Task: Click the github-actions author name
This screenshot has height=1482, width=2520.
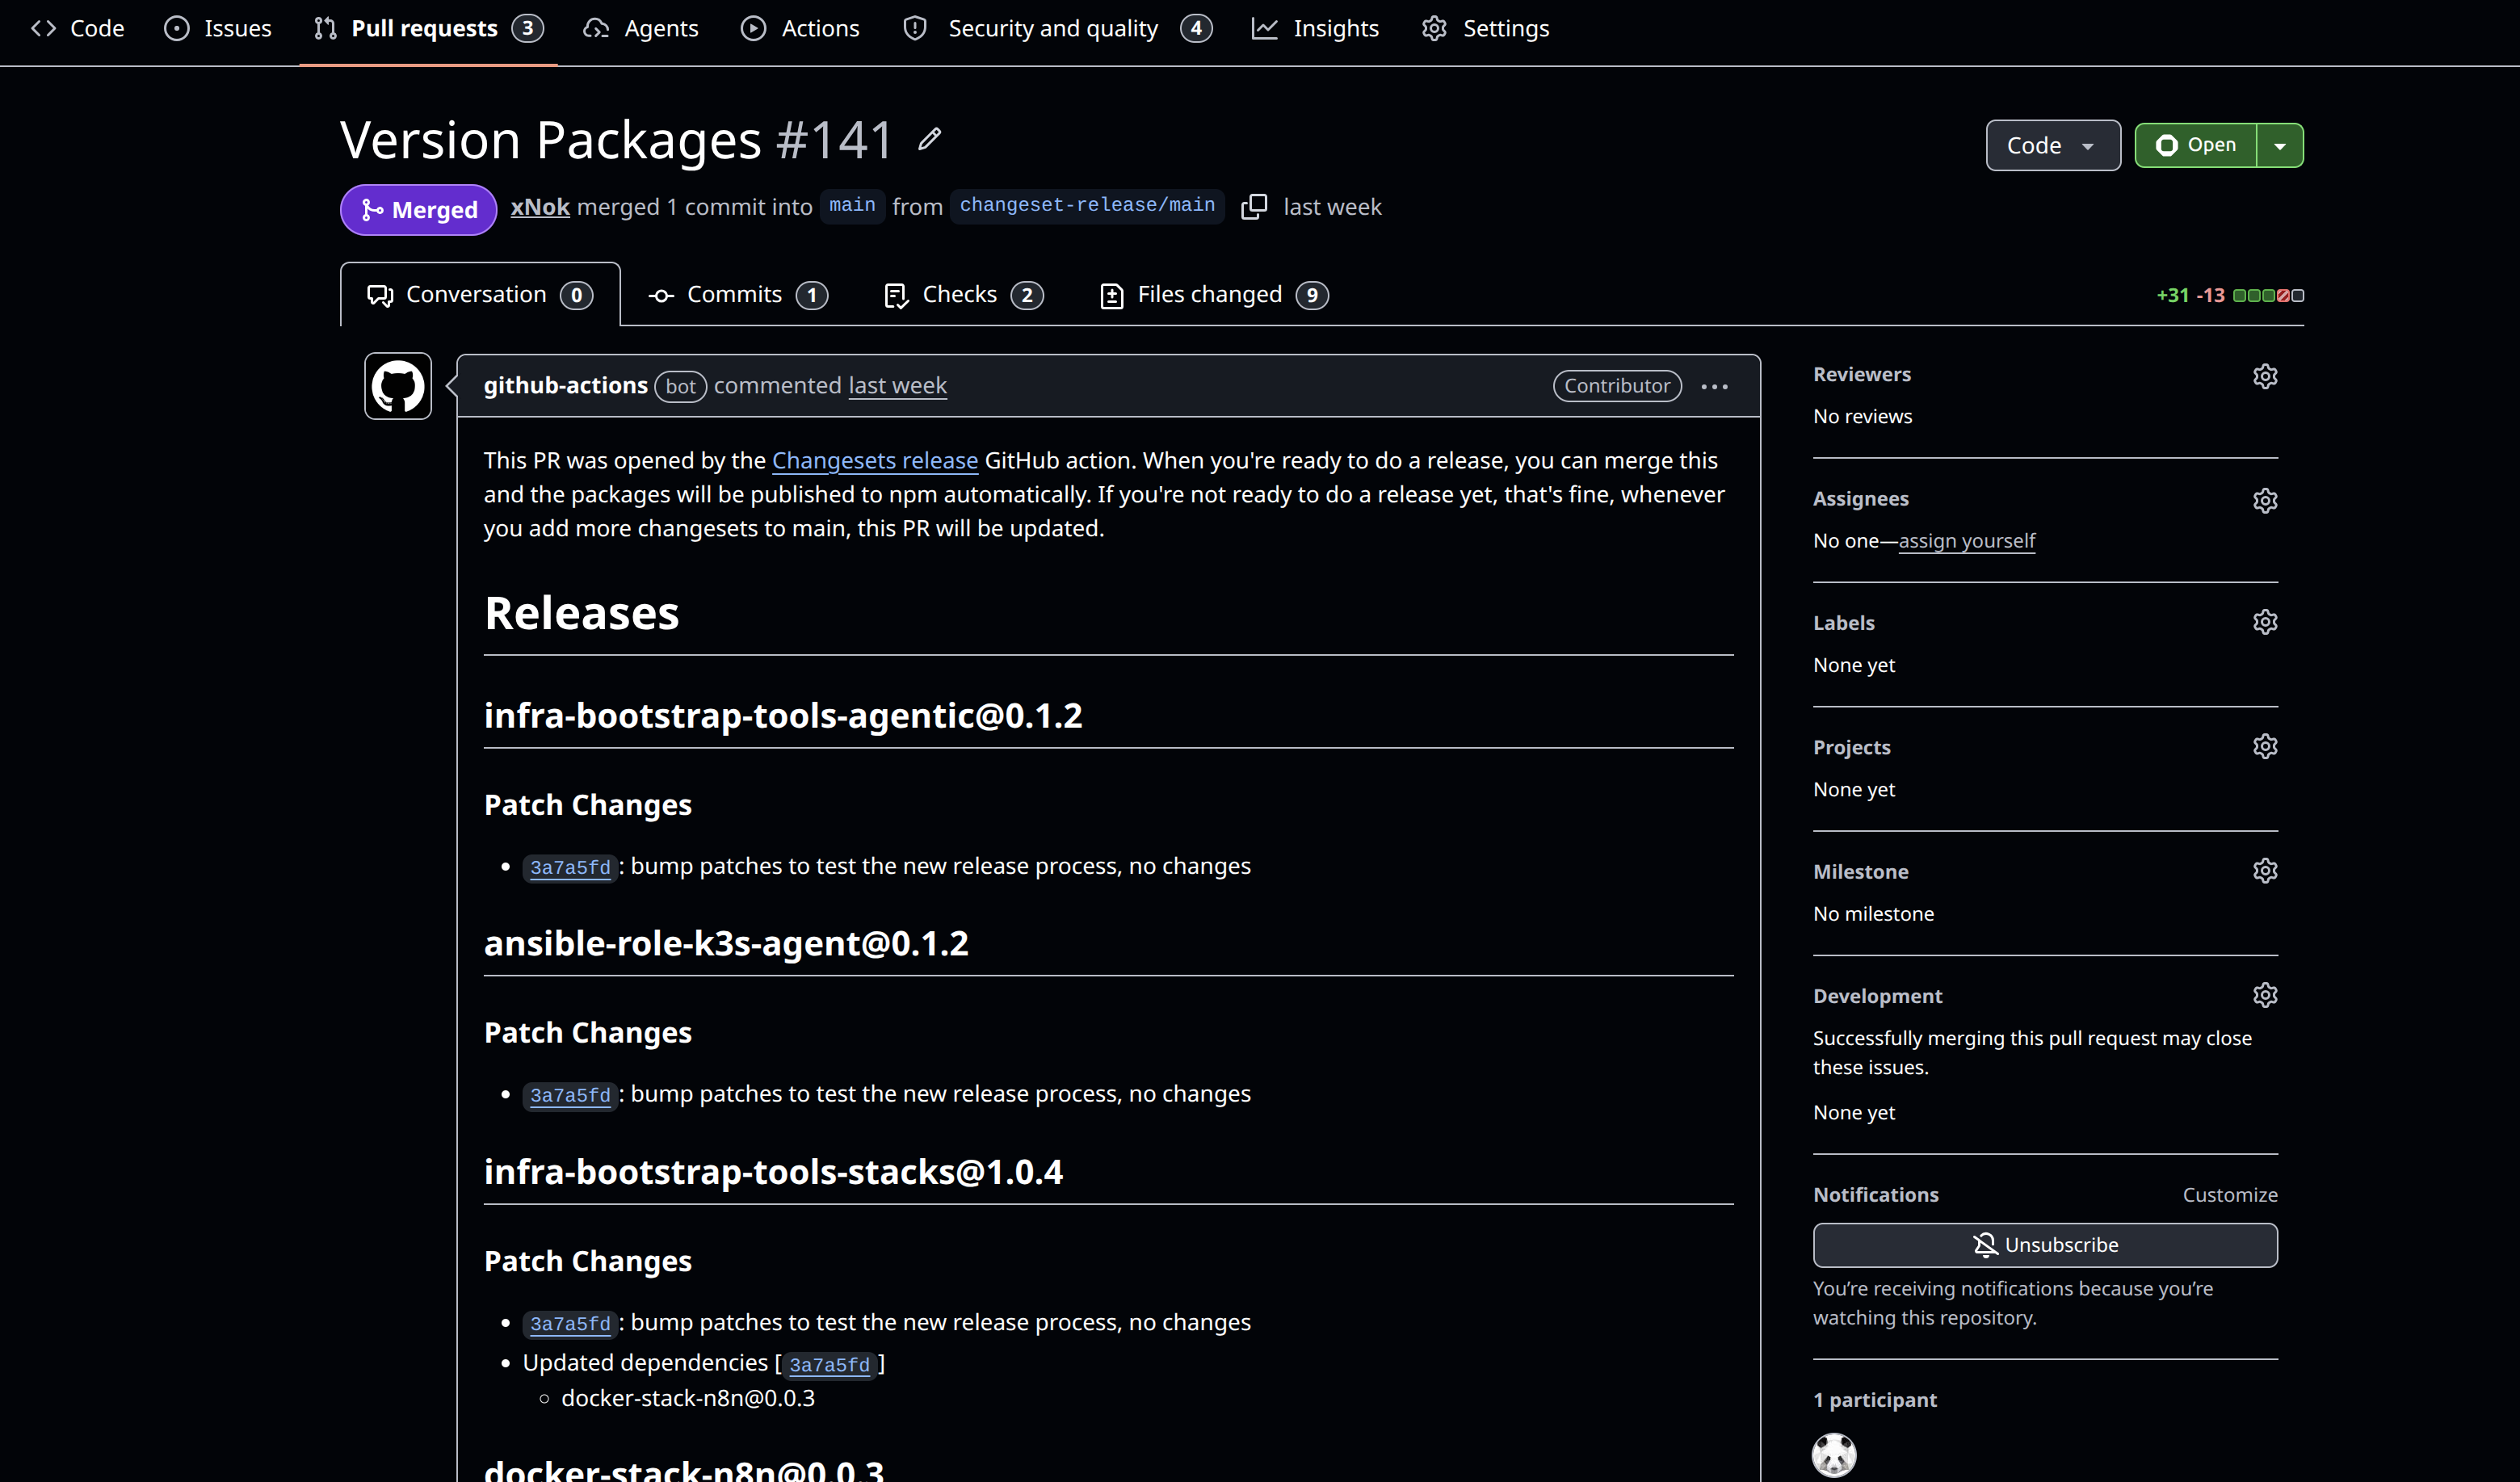Action: point(566,386)
